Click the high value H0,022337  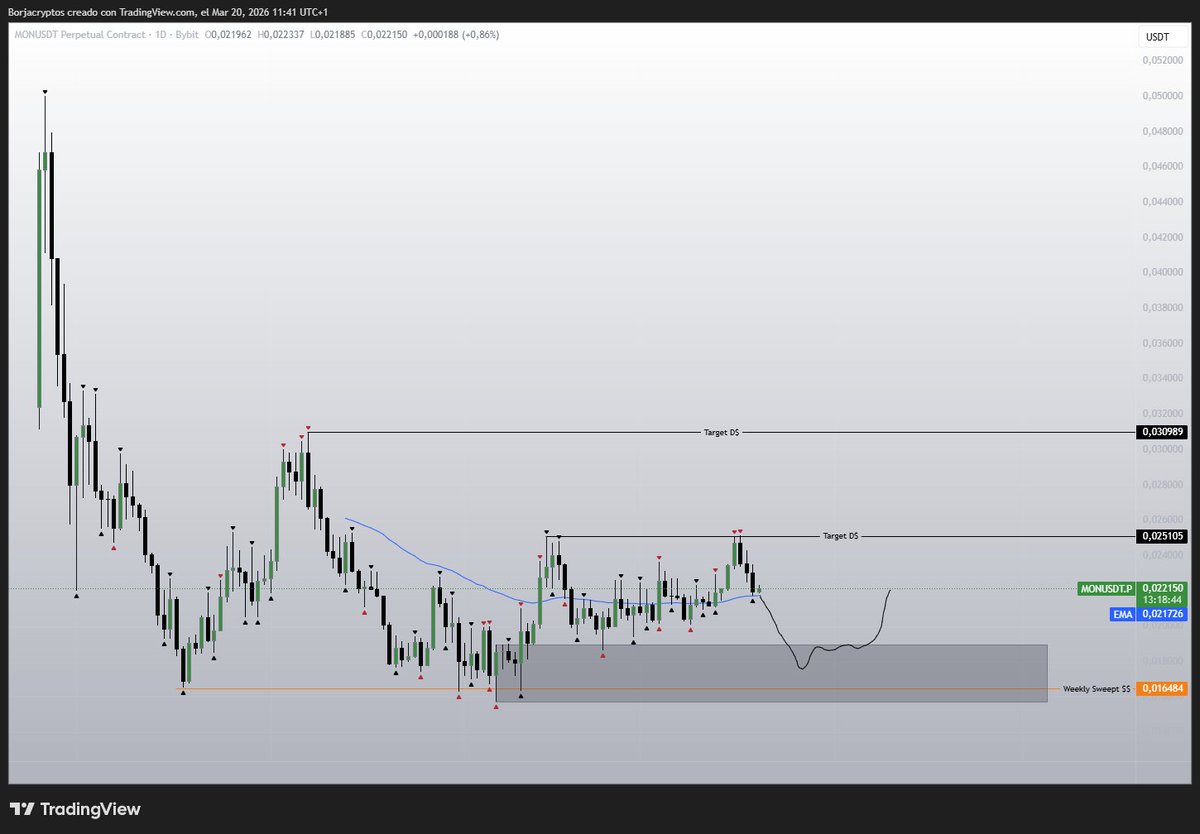click(x=283, y=34)
